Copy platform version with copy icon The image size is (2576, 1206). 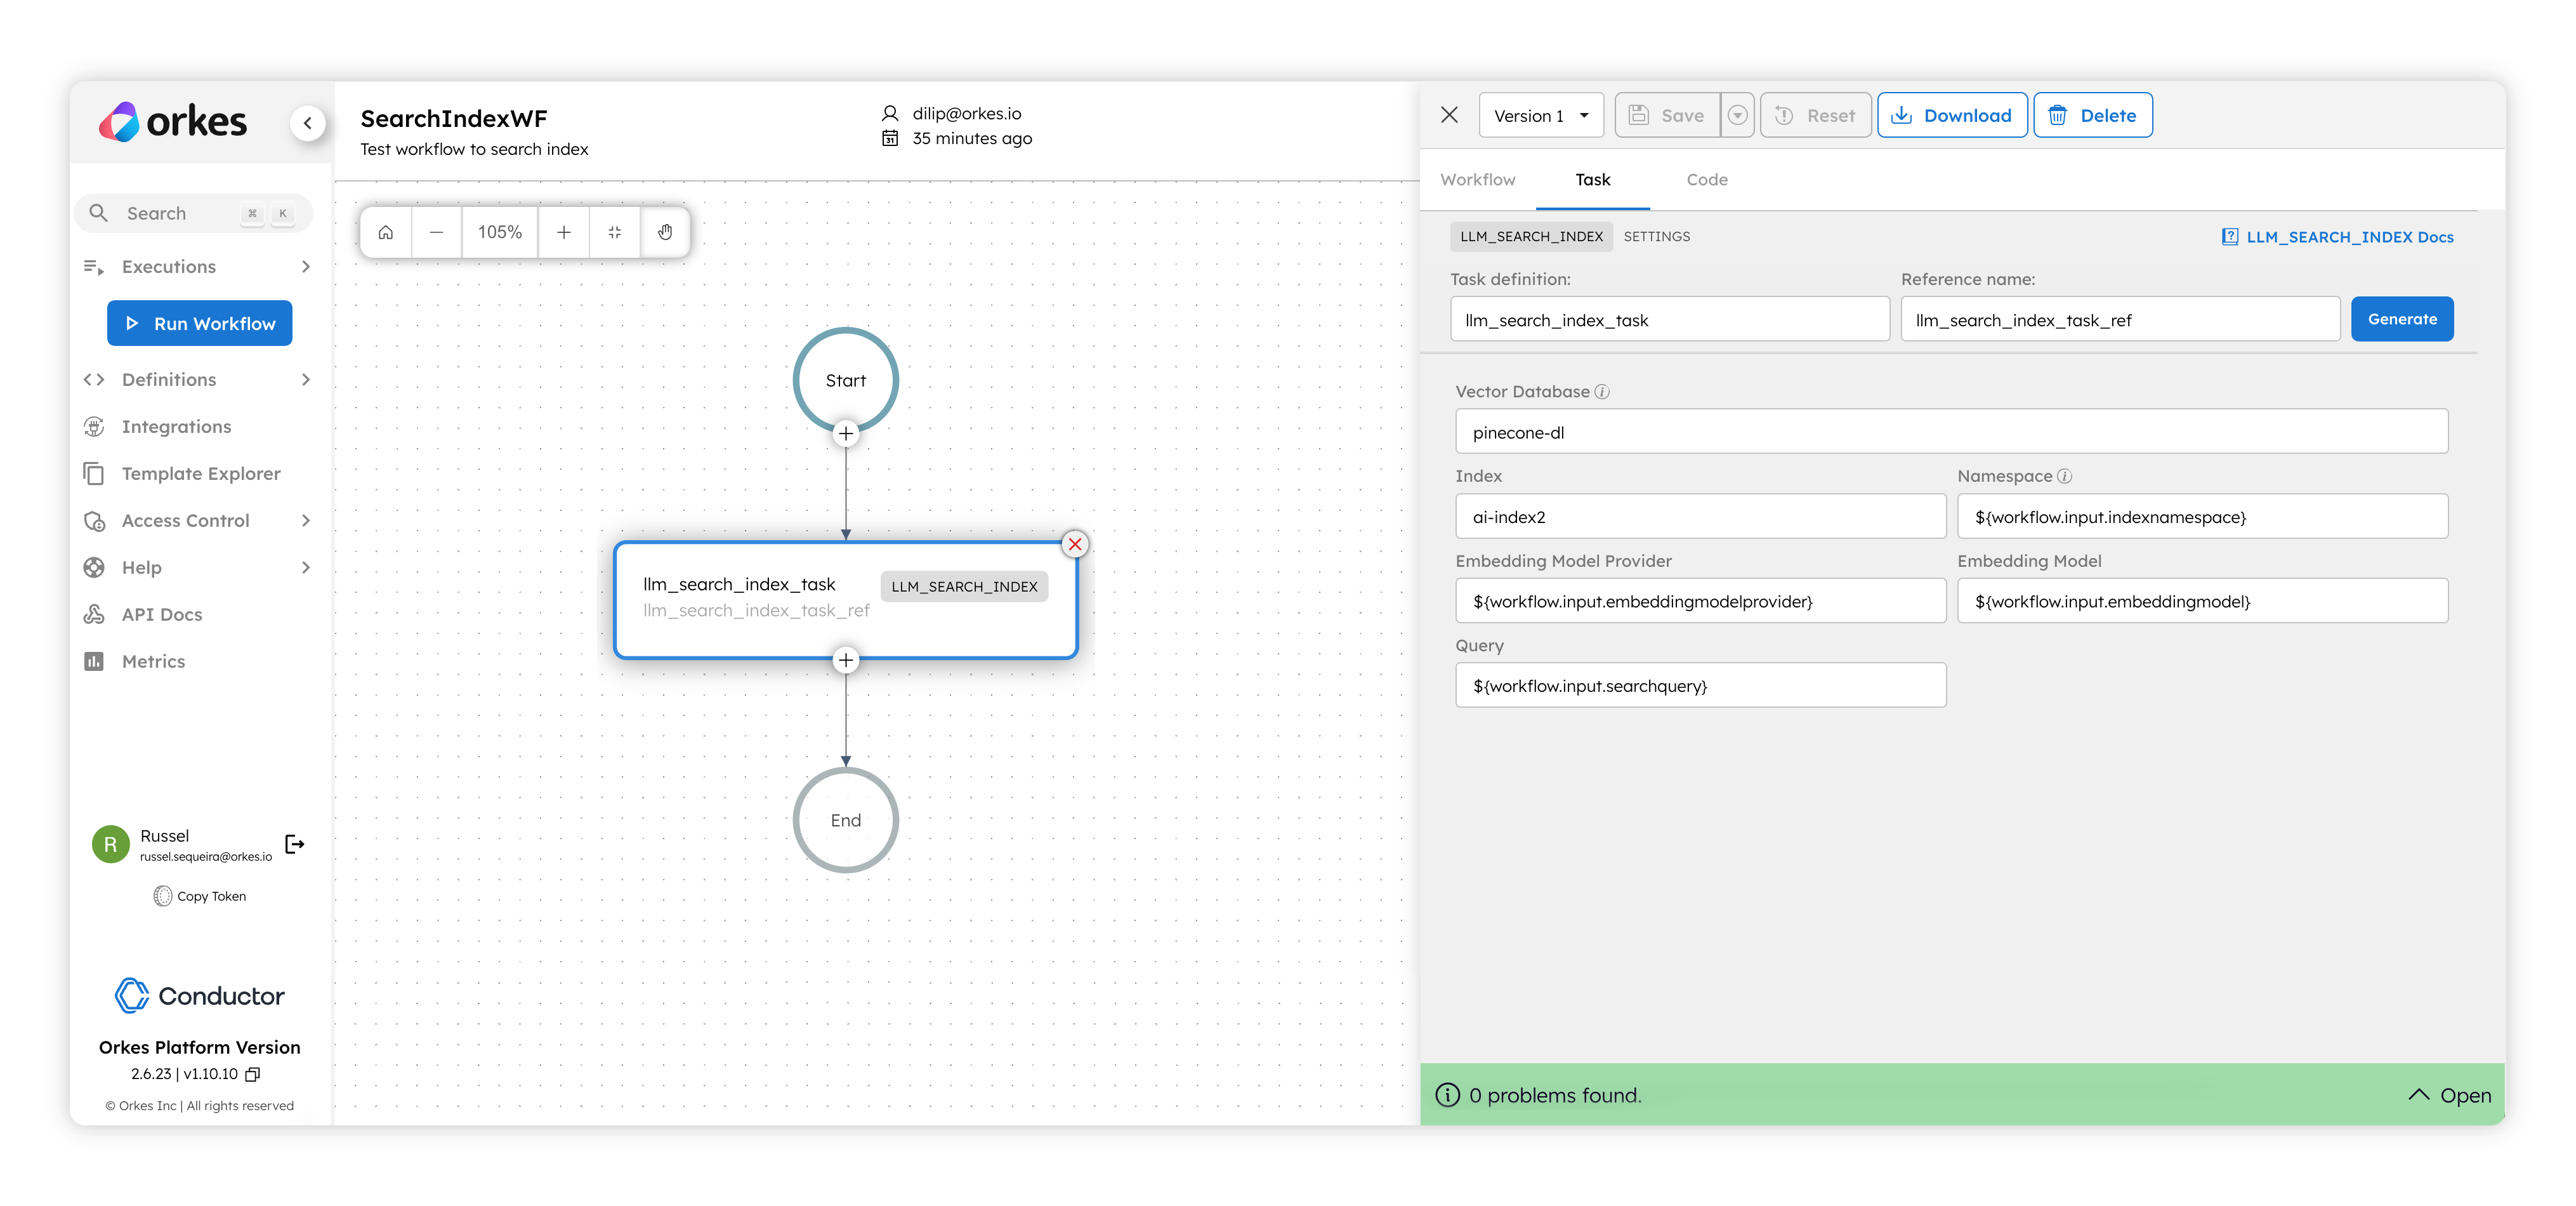tap(253, 1074)
